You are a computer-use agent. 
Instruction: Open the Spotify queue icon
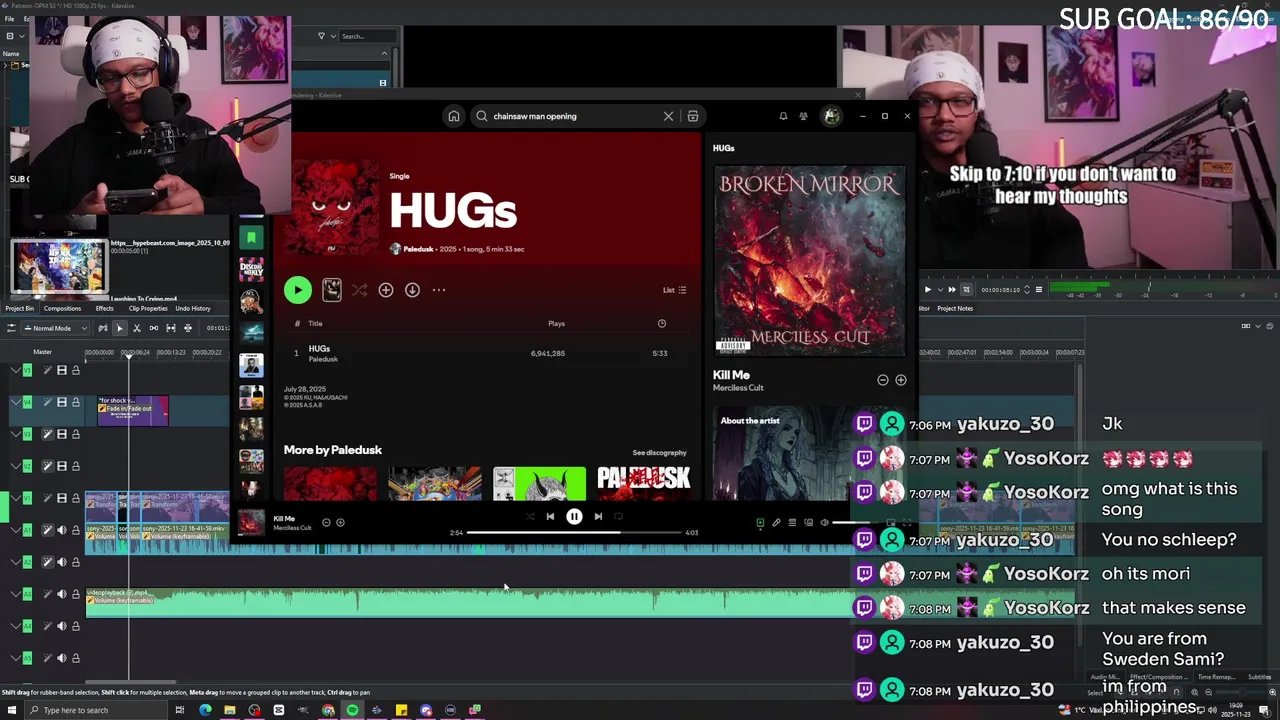tap(792, 522)
